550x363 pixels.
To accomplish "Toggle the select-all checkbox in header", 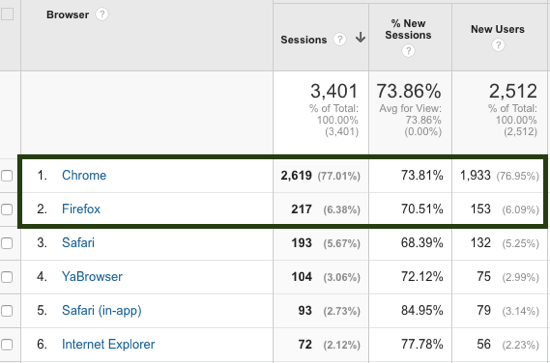I will [x=7, y=14].
